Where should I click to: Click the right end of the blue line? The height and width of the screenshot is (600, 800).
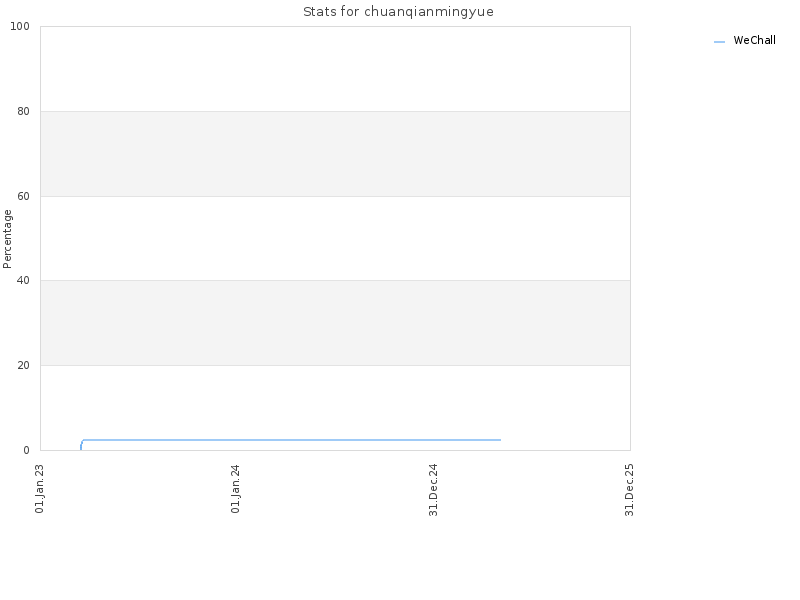point(500,440)
